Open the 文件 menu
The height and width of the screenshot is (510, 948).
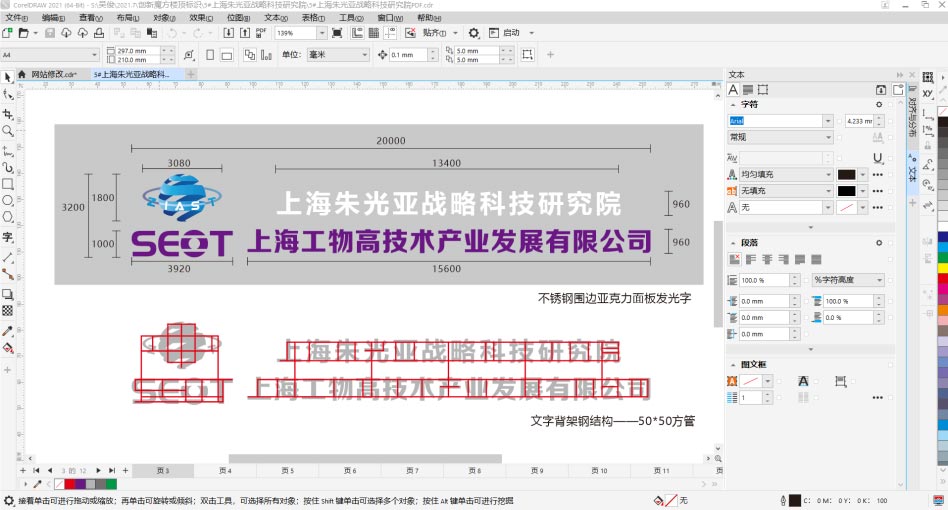(16, 18)
